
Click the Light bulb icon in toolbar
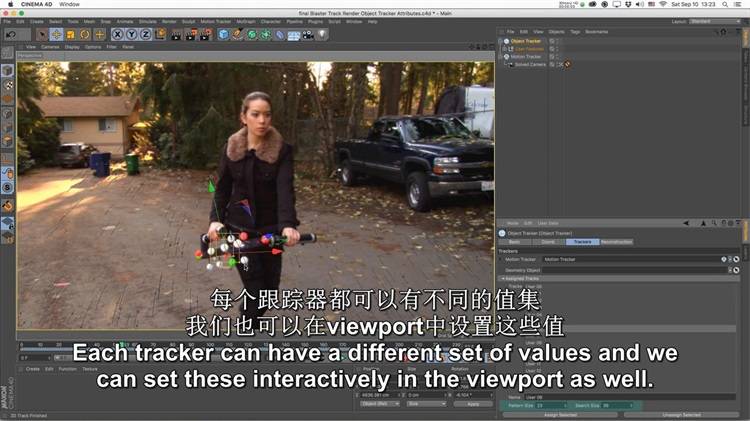(x=323, y=34)
